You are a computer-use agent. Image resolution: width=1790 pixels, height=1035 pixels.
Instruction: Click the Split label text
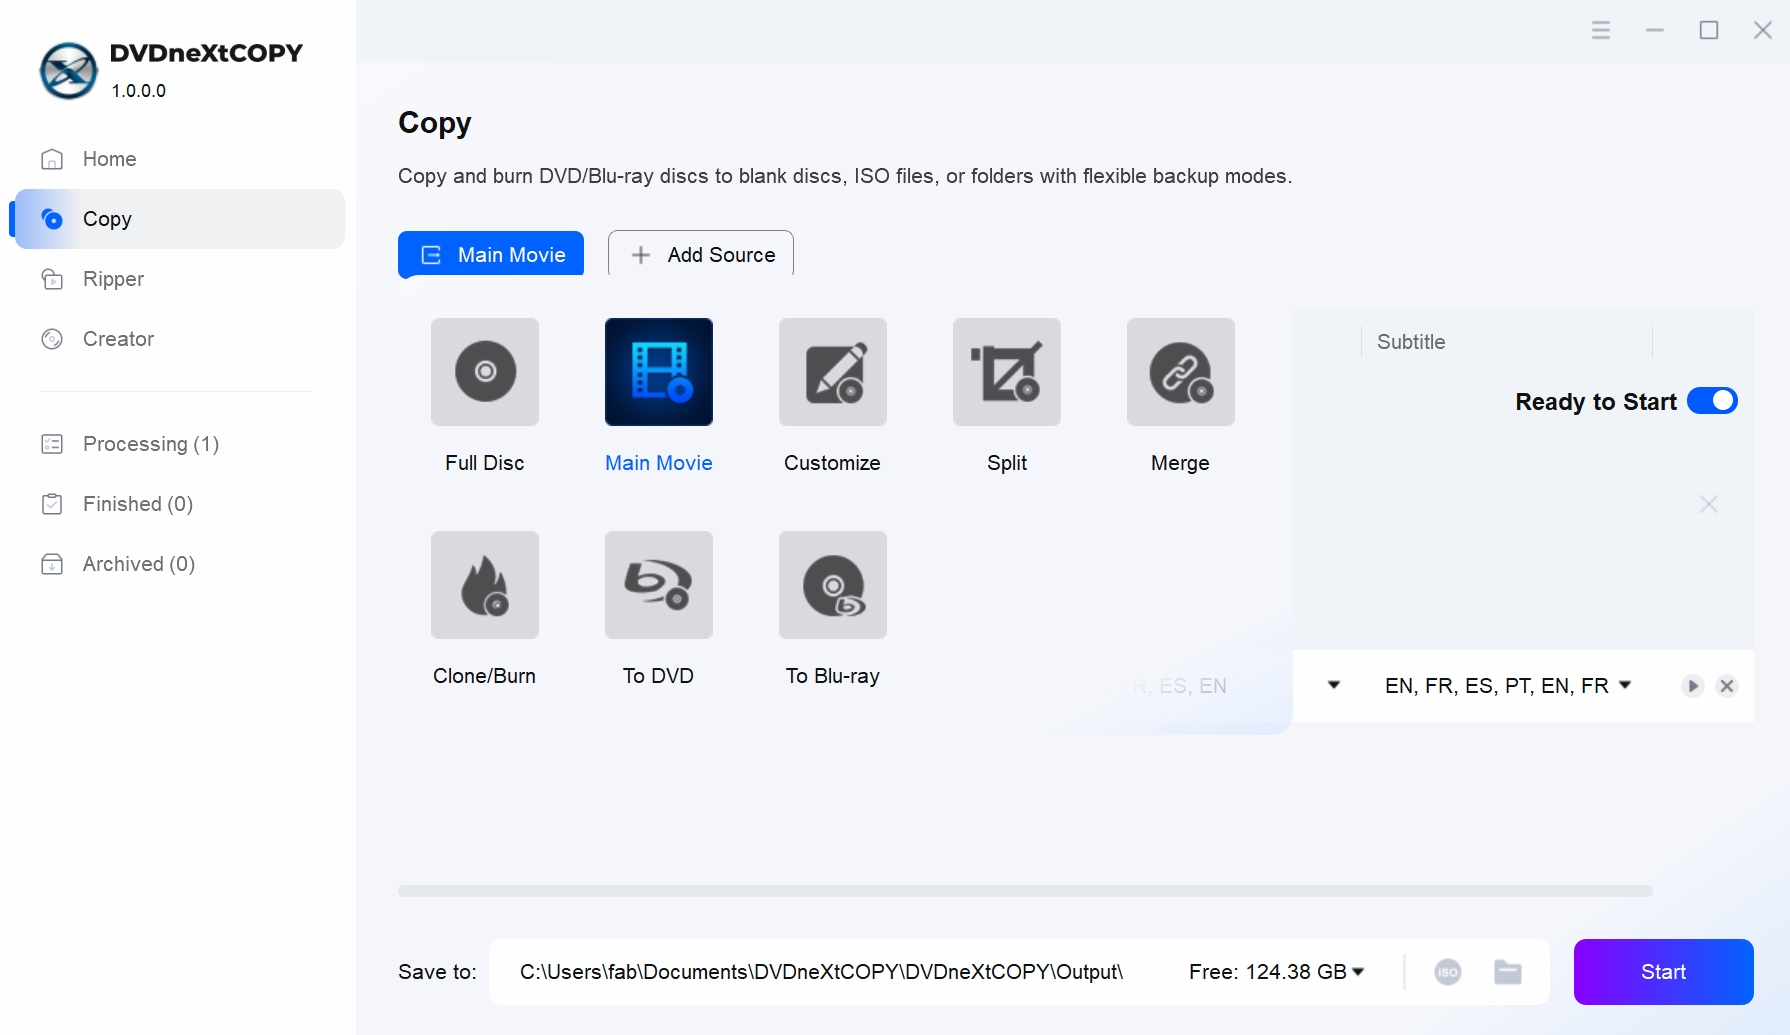(x=1007, y=463)
